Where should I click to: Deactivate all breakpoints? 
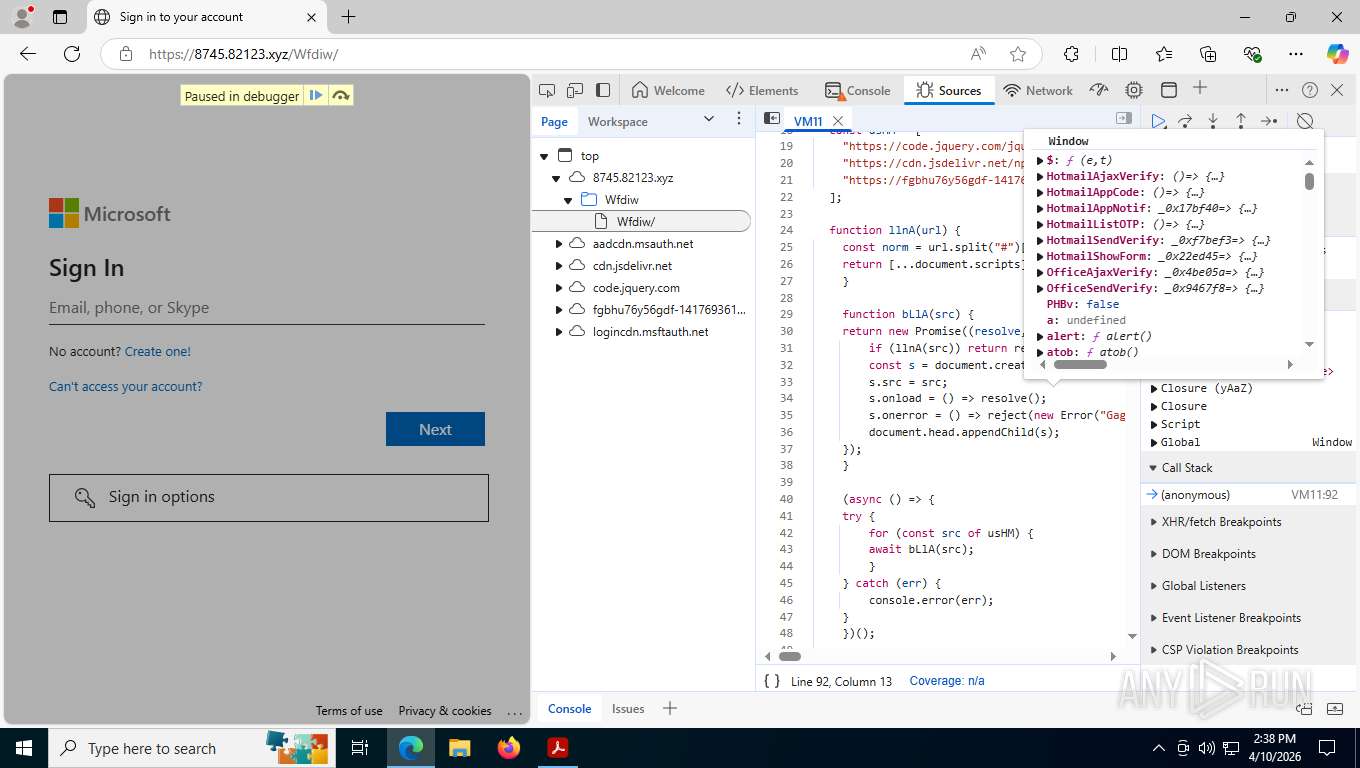click(x=1305, y=121)
